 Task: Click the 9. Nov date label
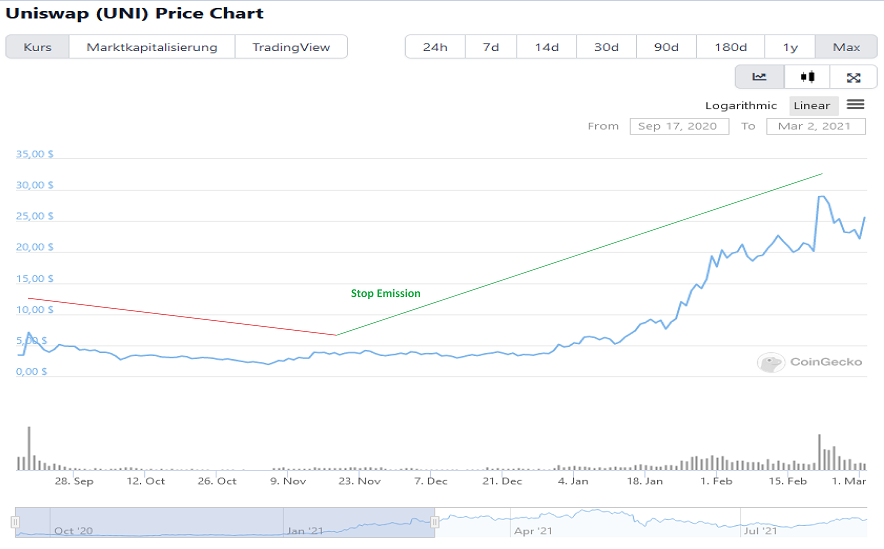click(x=288, y=481)
